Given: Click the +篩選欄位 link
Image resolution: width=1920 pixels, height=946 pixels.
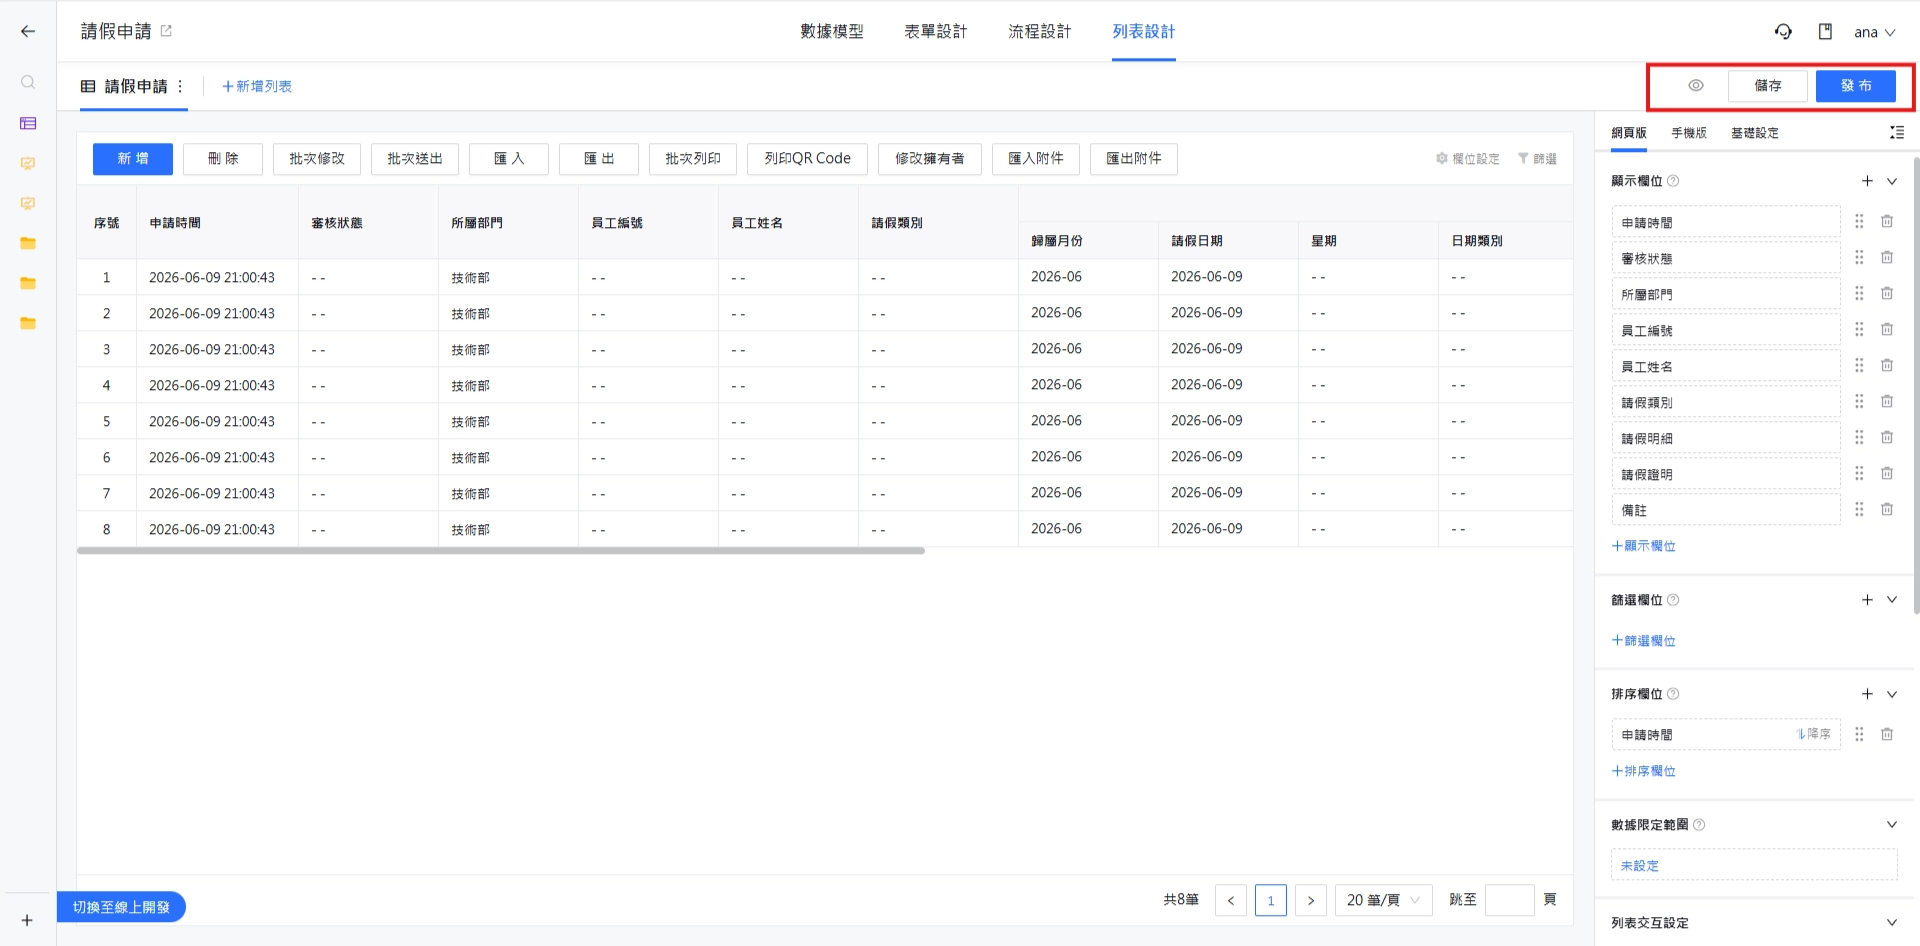Looking at the screenshot, I should point(1644,641).
